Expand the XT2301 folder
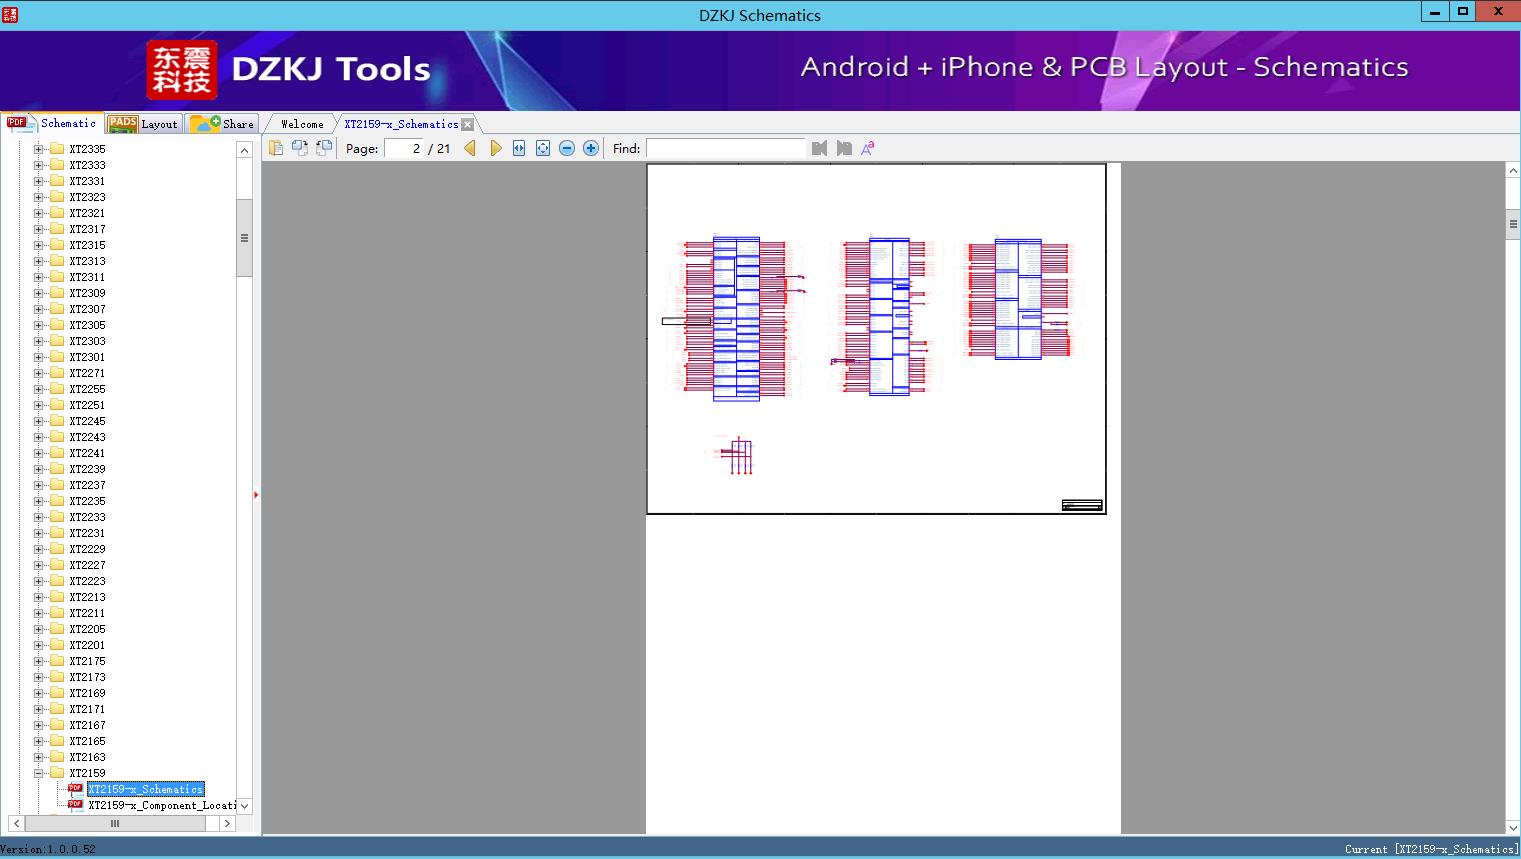 tap(39, 357)
